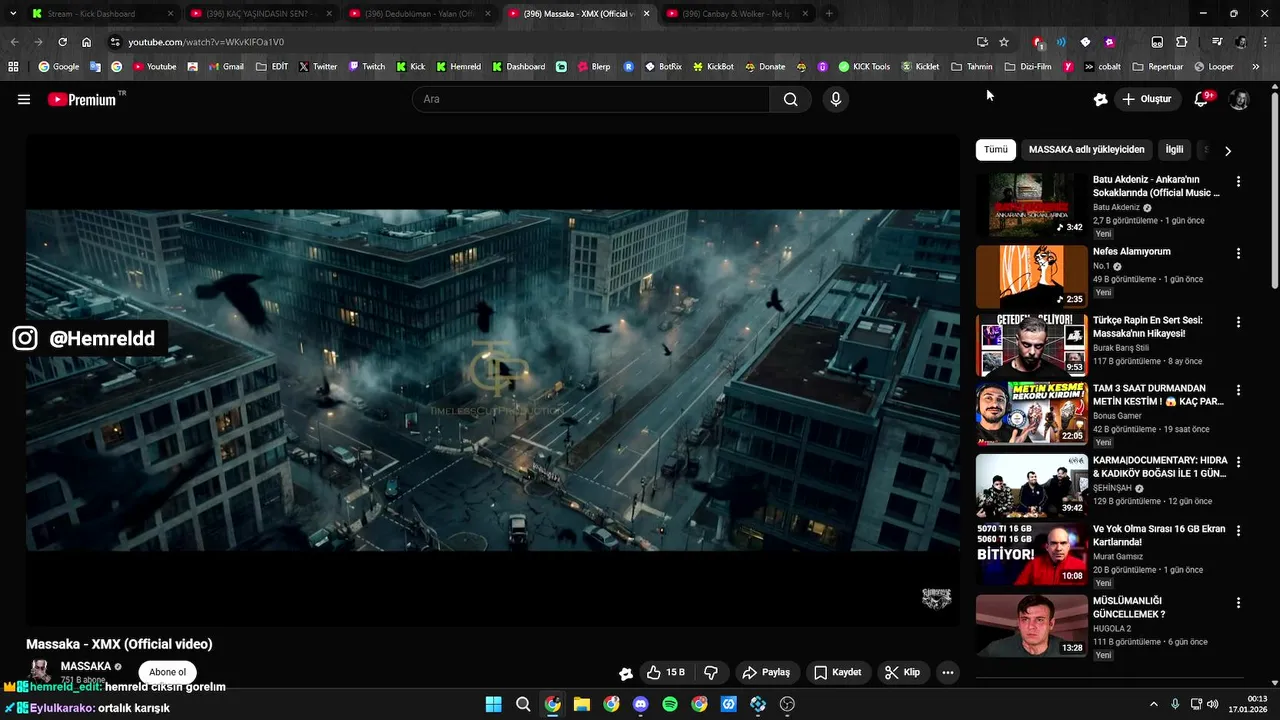Screen dimensions: 1280x720
Task: Open the Tahmin bookmarks folder
Action: 972,67
